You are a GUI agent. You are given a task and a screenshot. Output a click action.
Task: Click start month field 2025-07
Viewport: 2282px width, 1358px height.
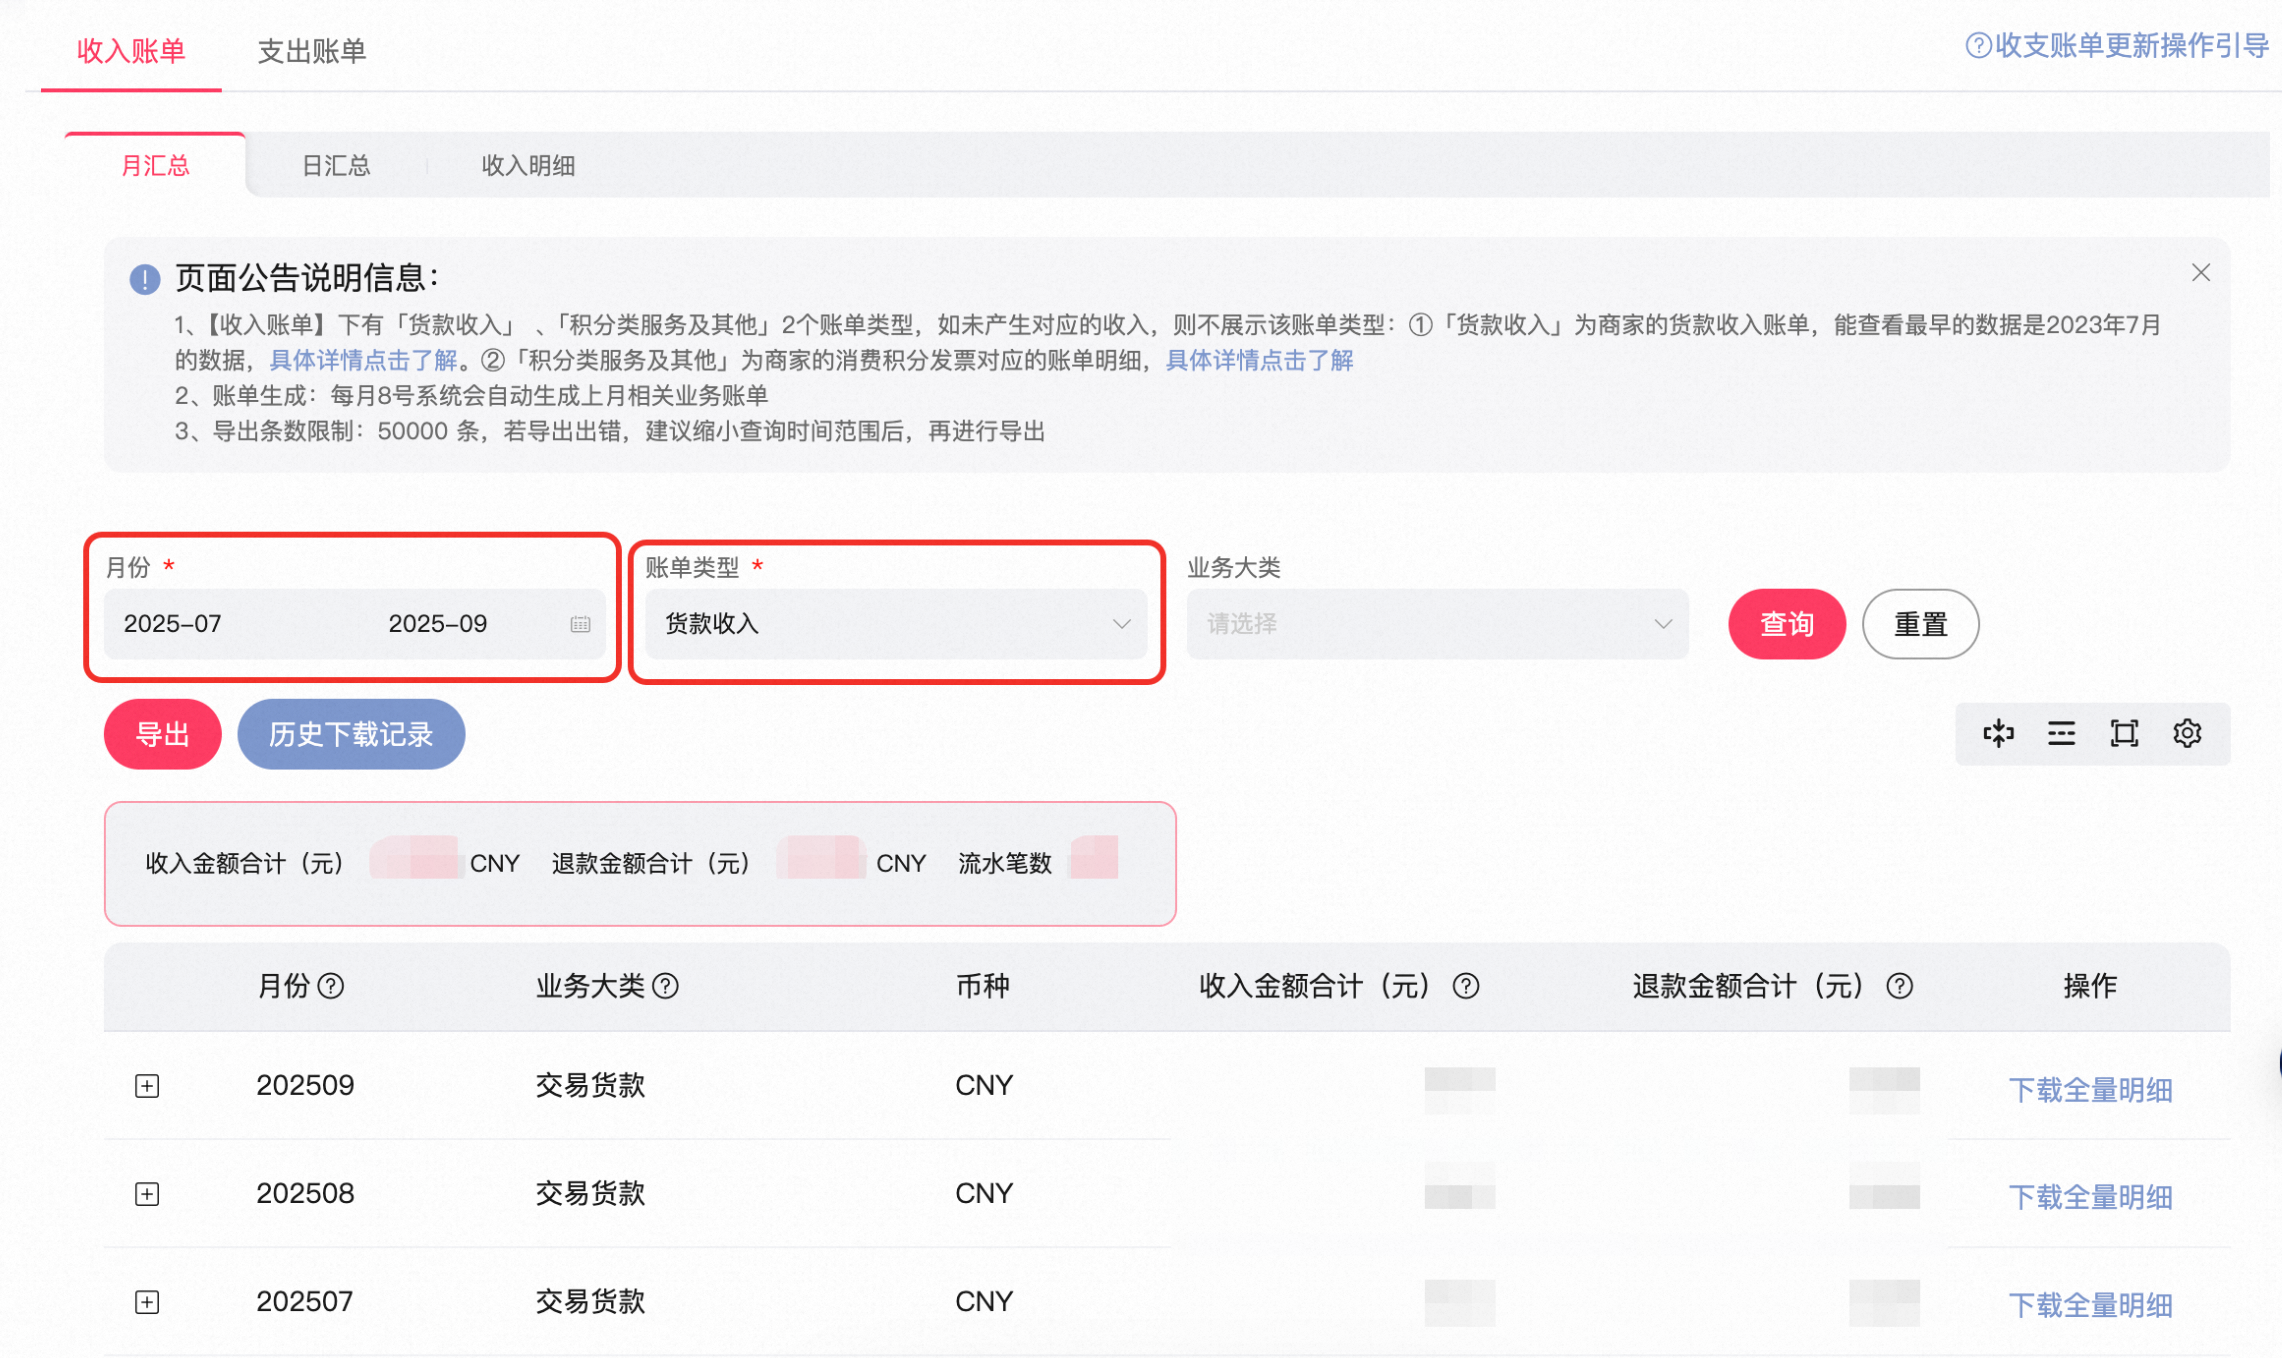pyautogui.click(x=172, y=624)
